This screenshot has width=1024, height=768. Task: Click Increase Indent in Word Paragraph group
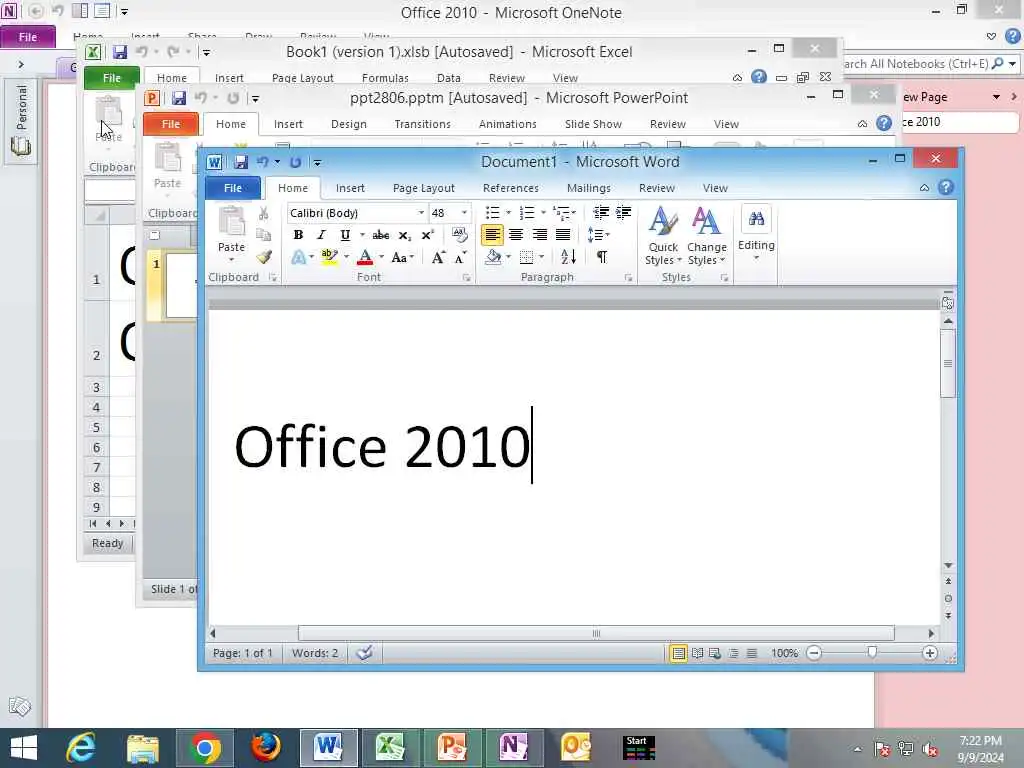[623, 212]
